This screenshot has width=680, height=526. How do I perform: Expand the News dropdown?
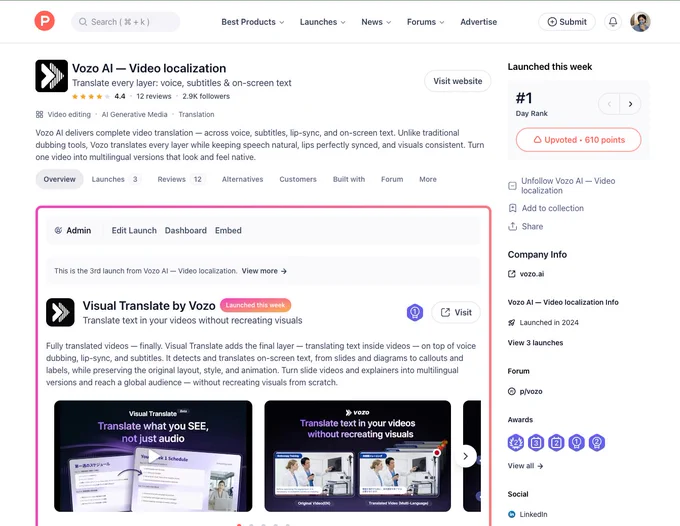(x=376, y=22)
